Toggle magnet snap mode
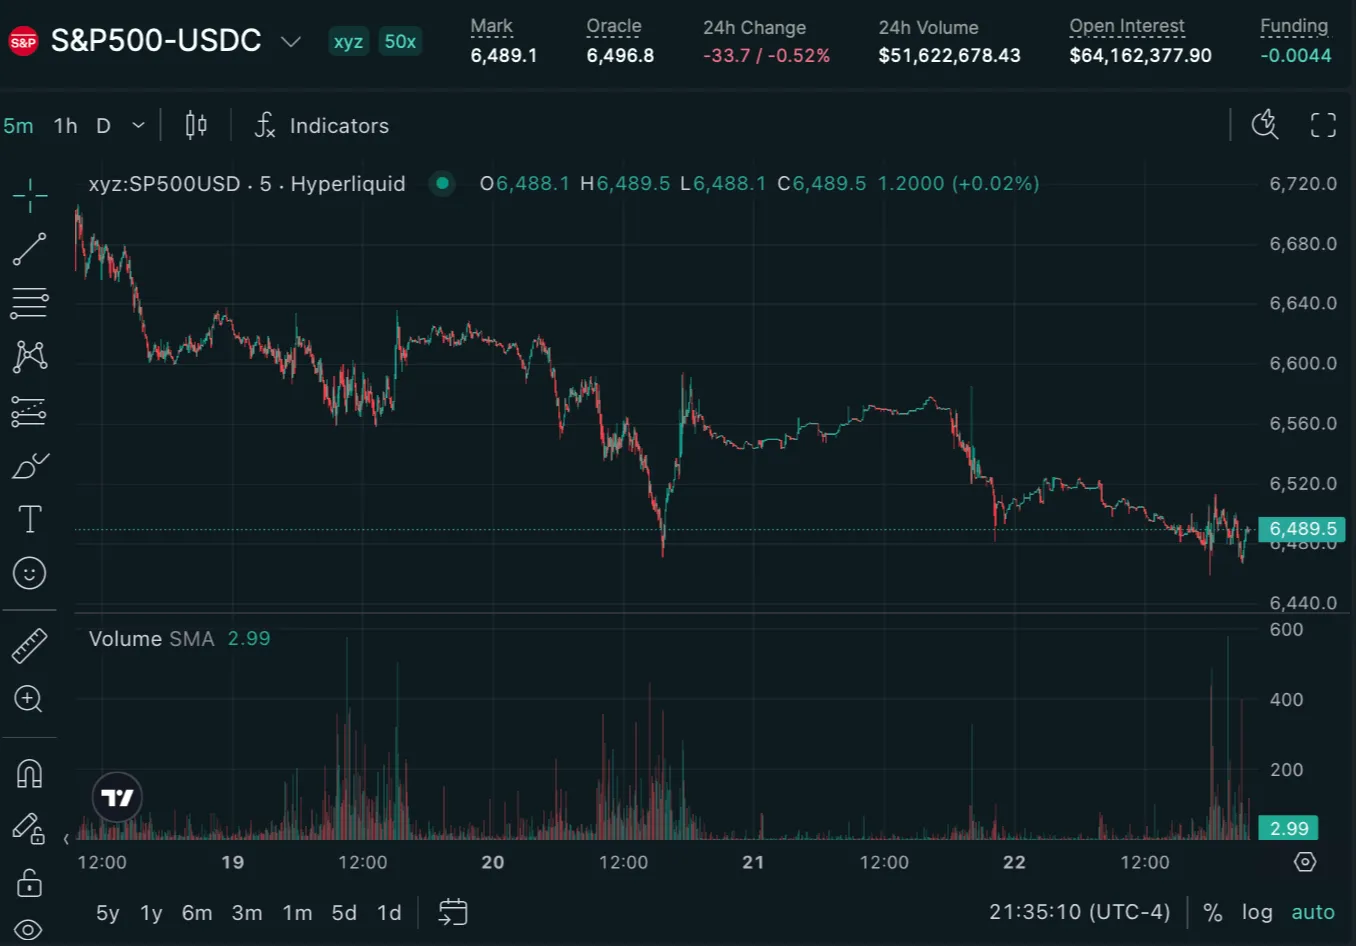The height and width of the screenshot is (946, 1356). click(29, 774)
